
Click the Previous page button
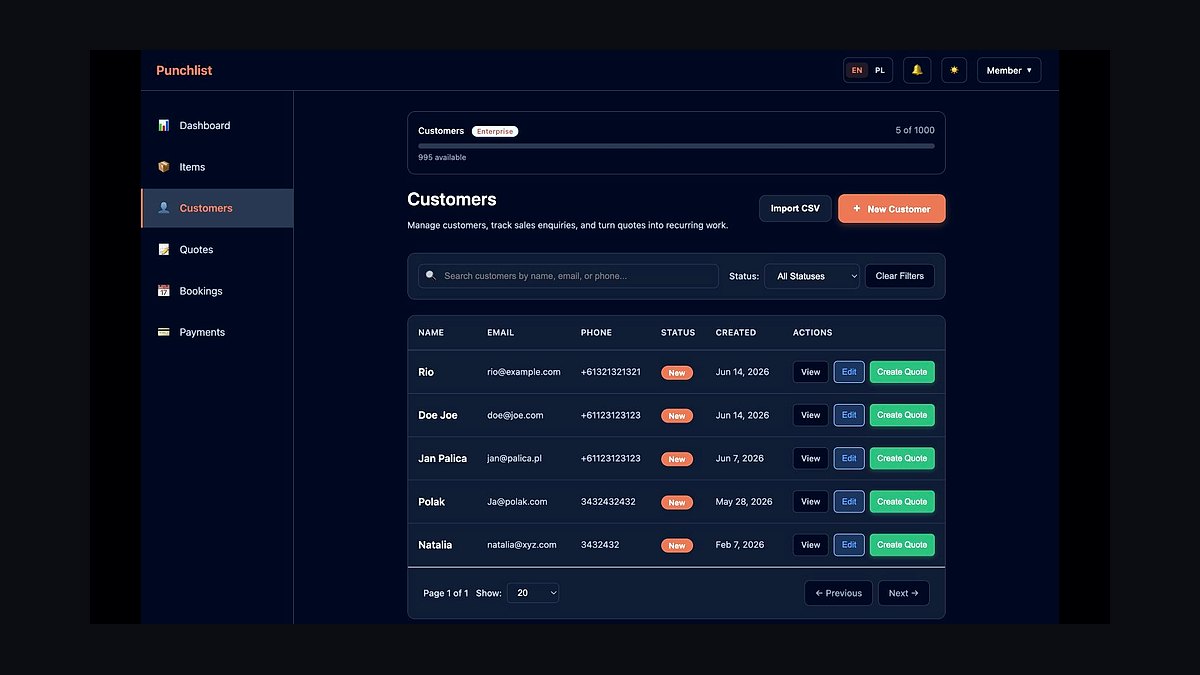coord(839,593)
